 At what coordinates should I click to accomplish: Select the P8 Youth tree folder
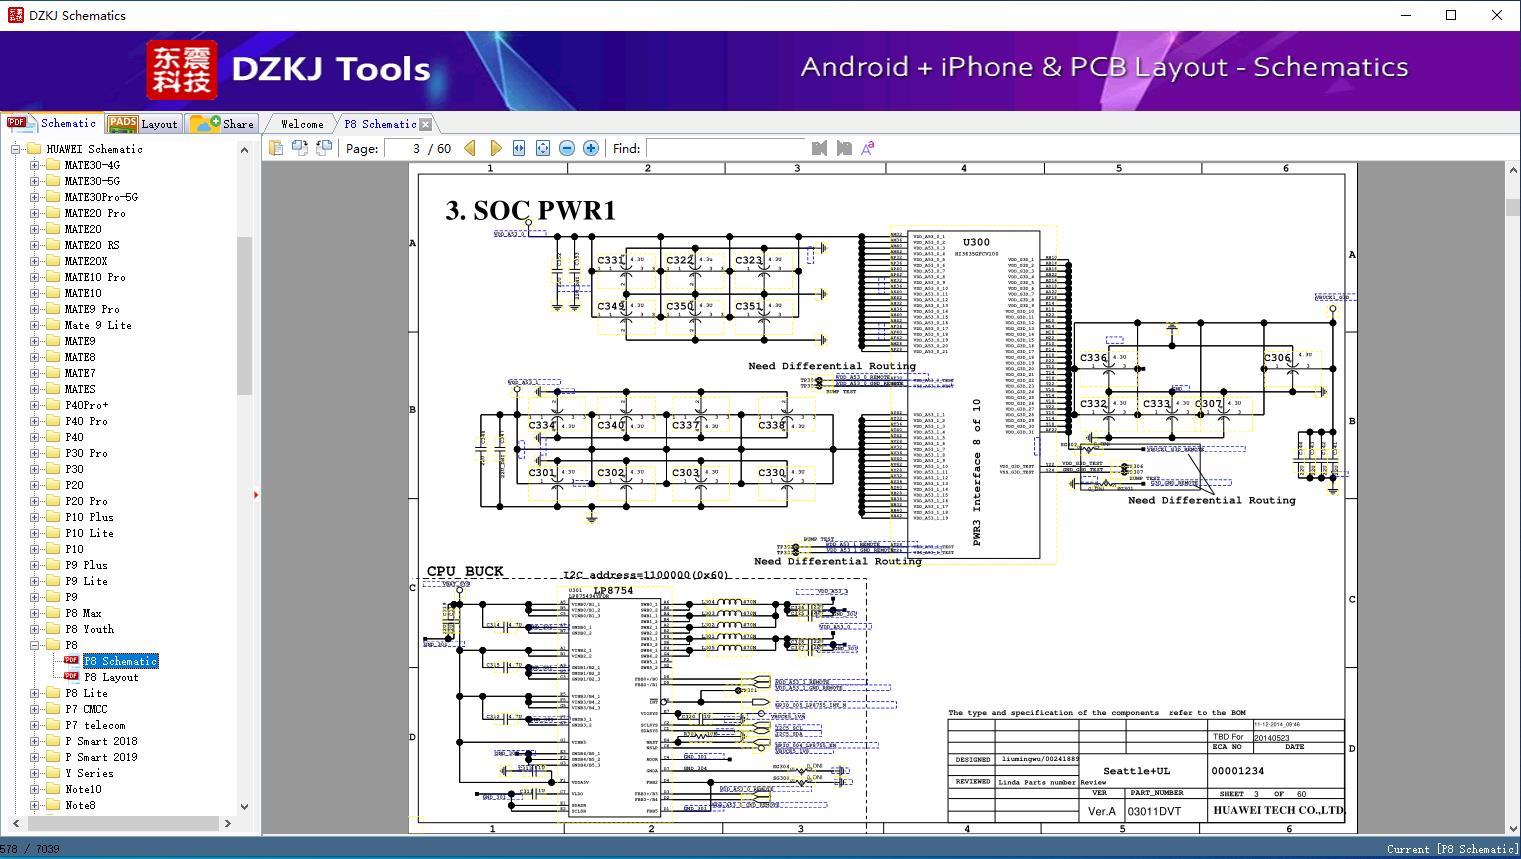pos(90,629)
